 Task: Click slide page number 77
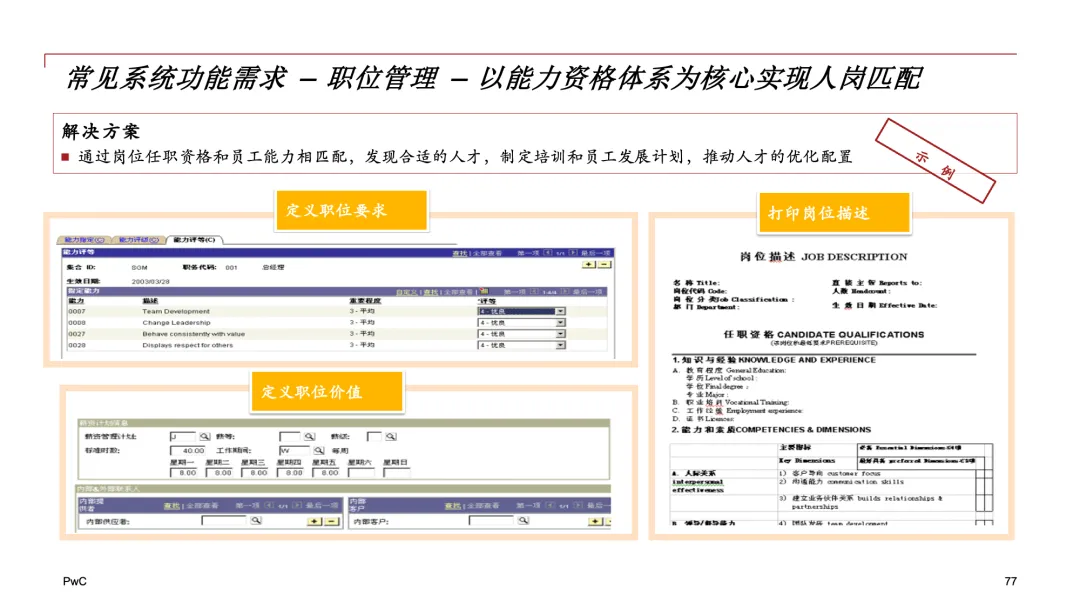point(1010,581)
